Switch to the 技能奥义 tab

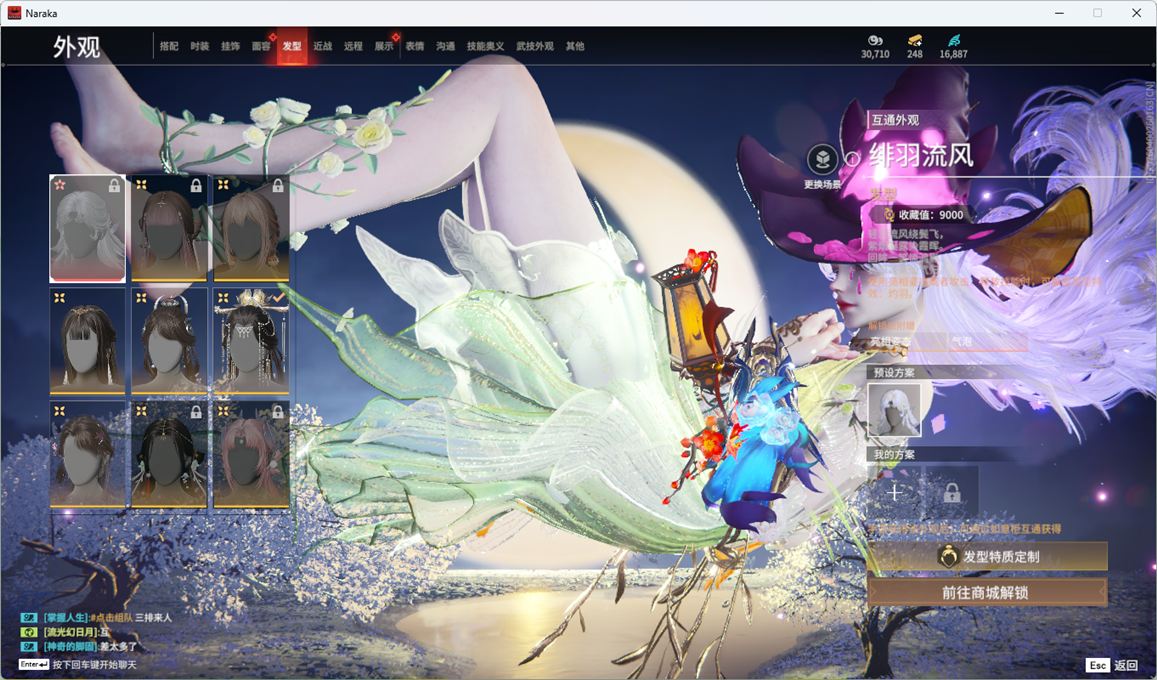(x=485, y=46)
